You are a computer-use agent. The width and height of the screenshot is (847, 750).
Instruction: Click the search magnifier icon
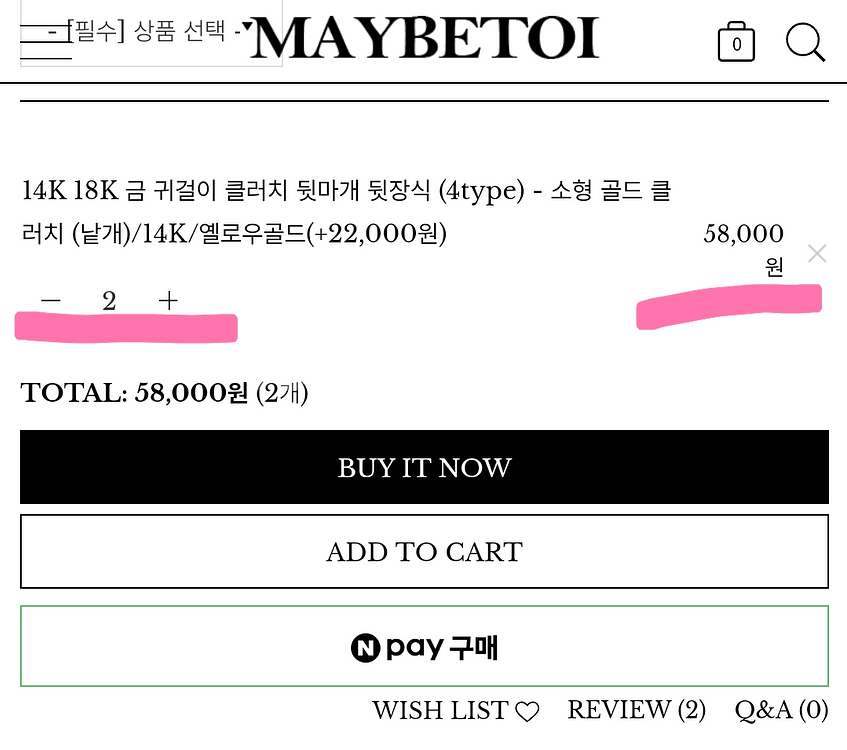click(x=804, y=42)
